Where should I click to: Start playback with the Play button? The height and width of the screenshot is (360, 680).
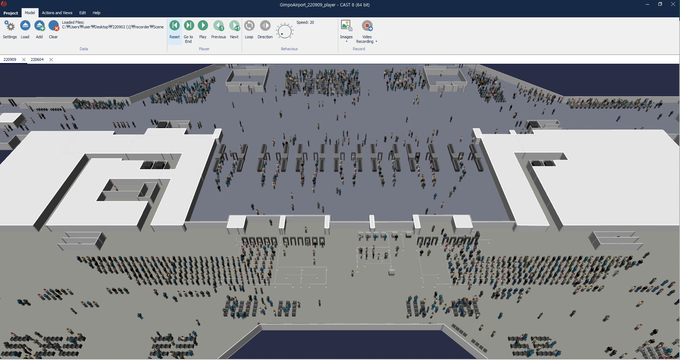(x=203, y=26)
